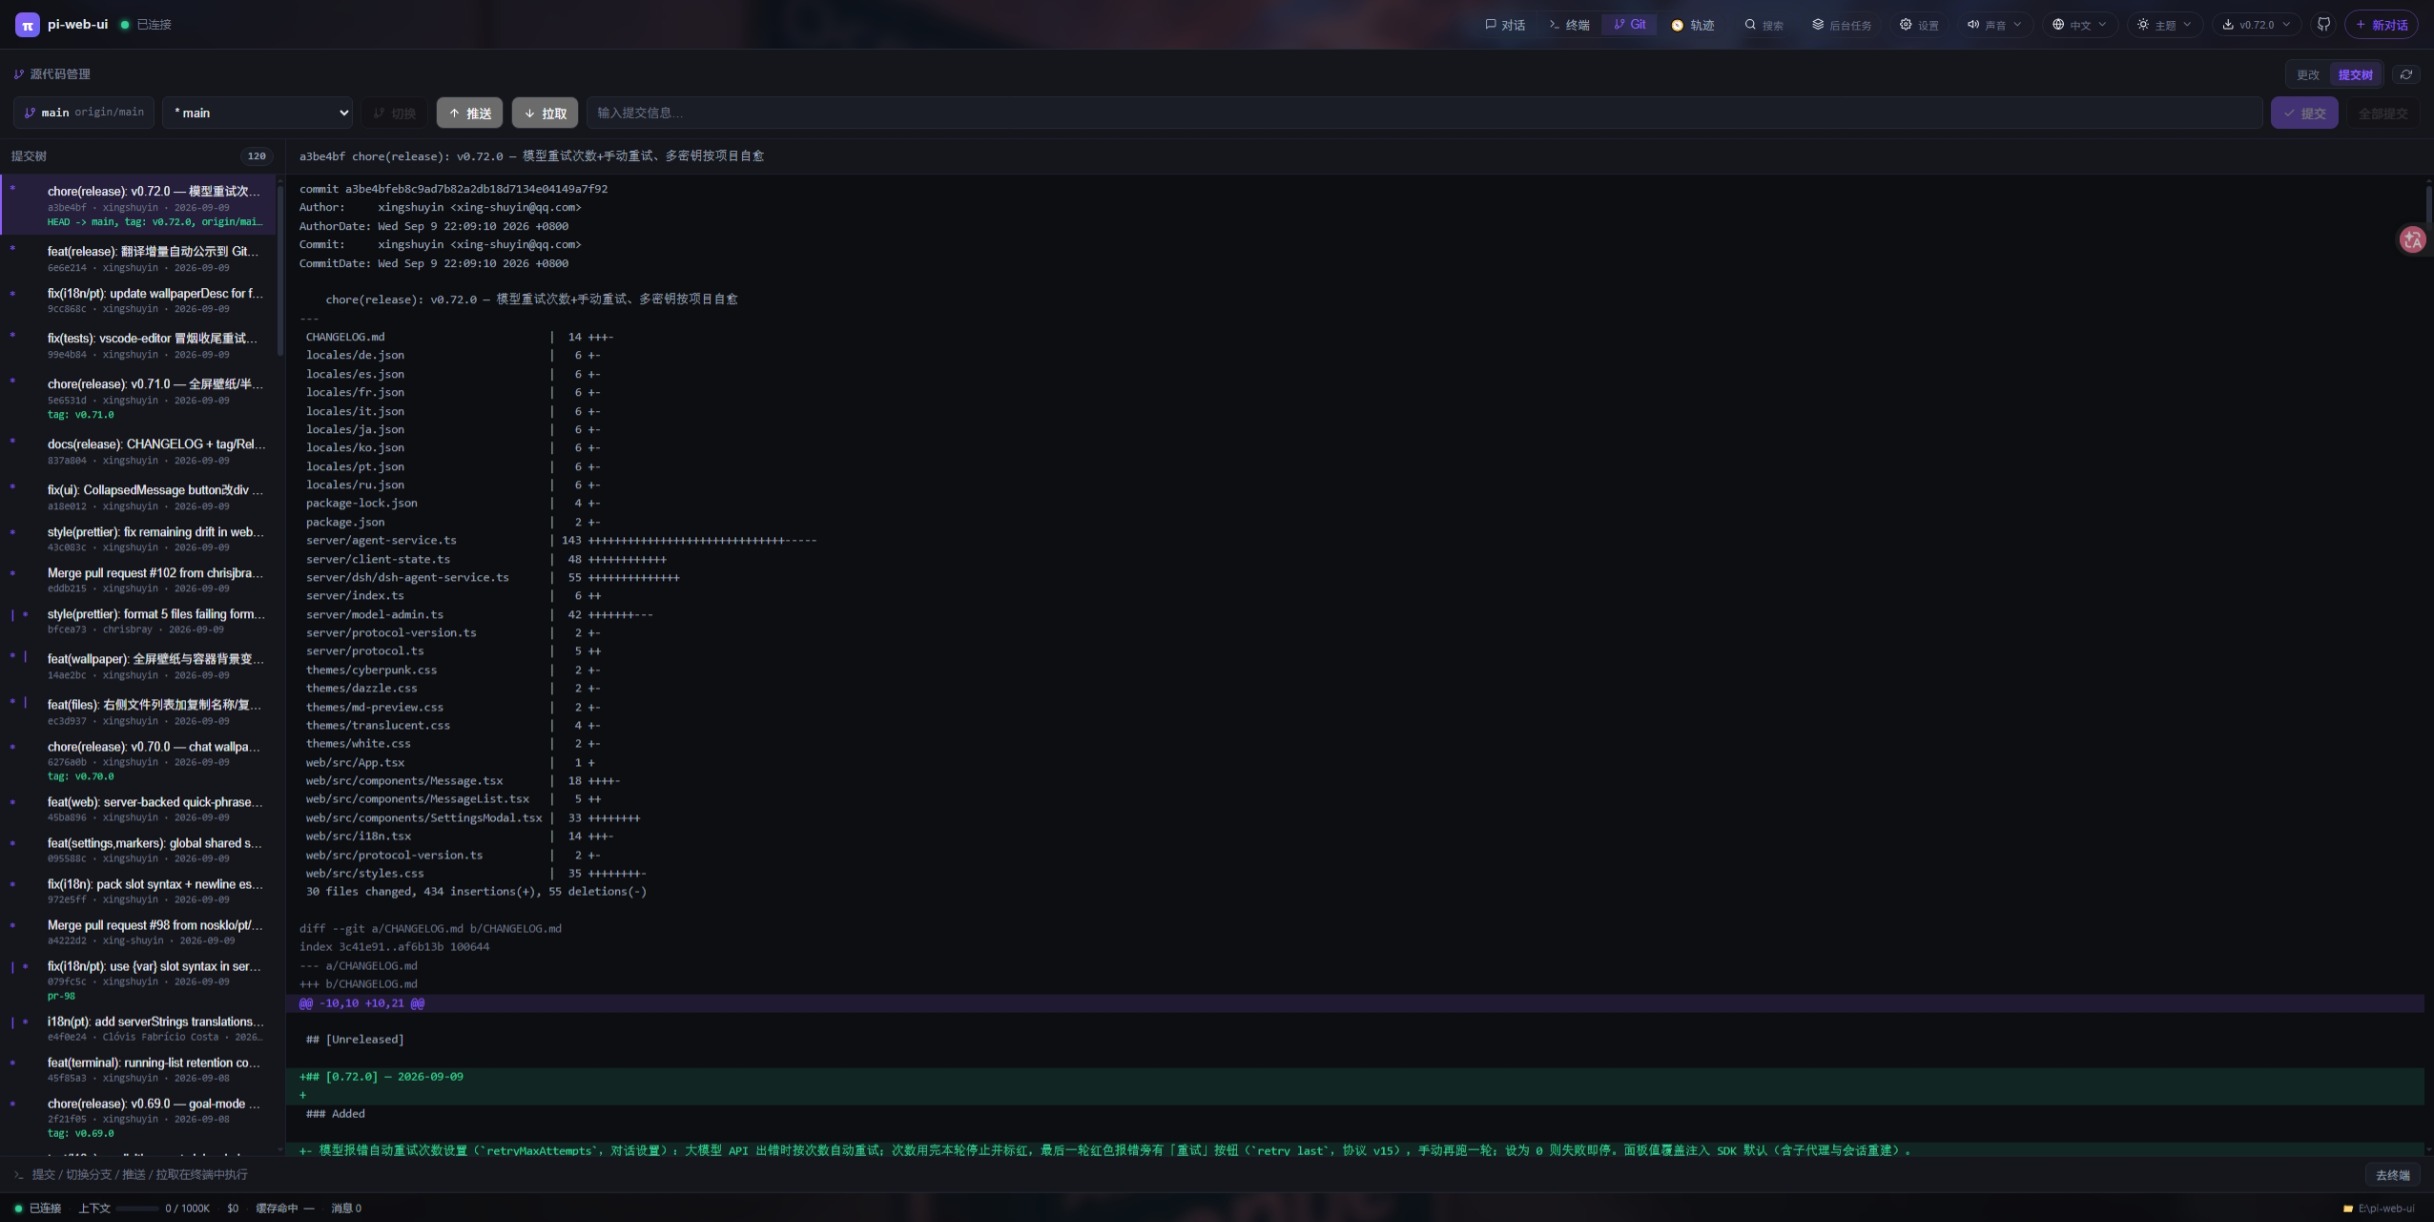
Task: Select commit chore(release): v0.71.0
Action: click(140, 398)
